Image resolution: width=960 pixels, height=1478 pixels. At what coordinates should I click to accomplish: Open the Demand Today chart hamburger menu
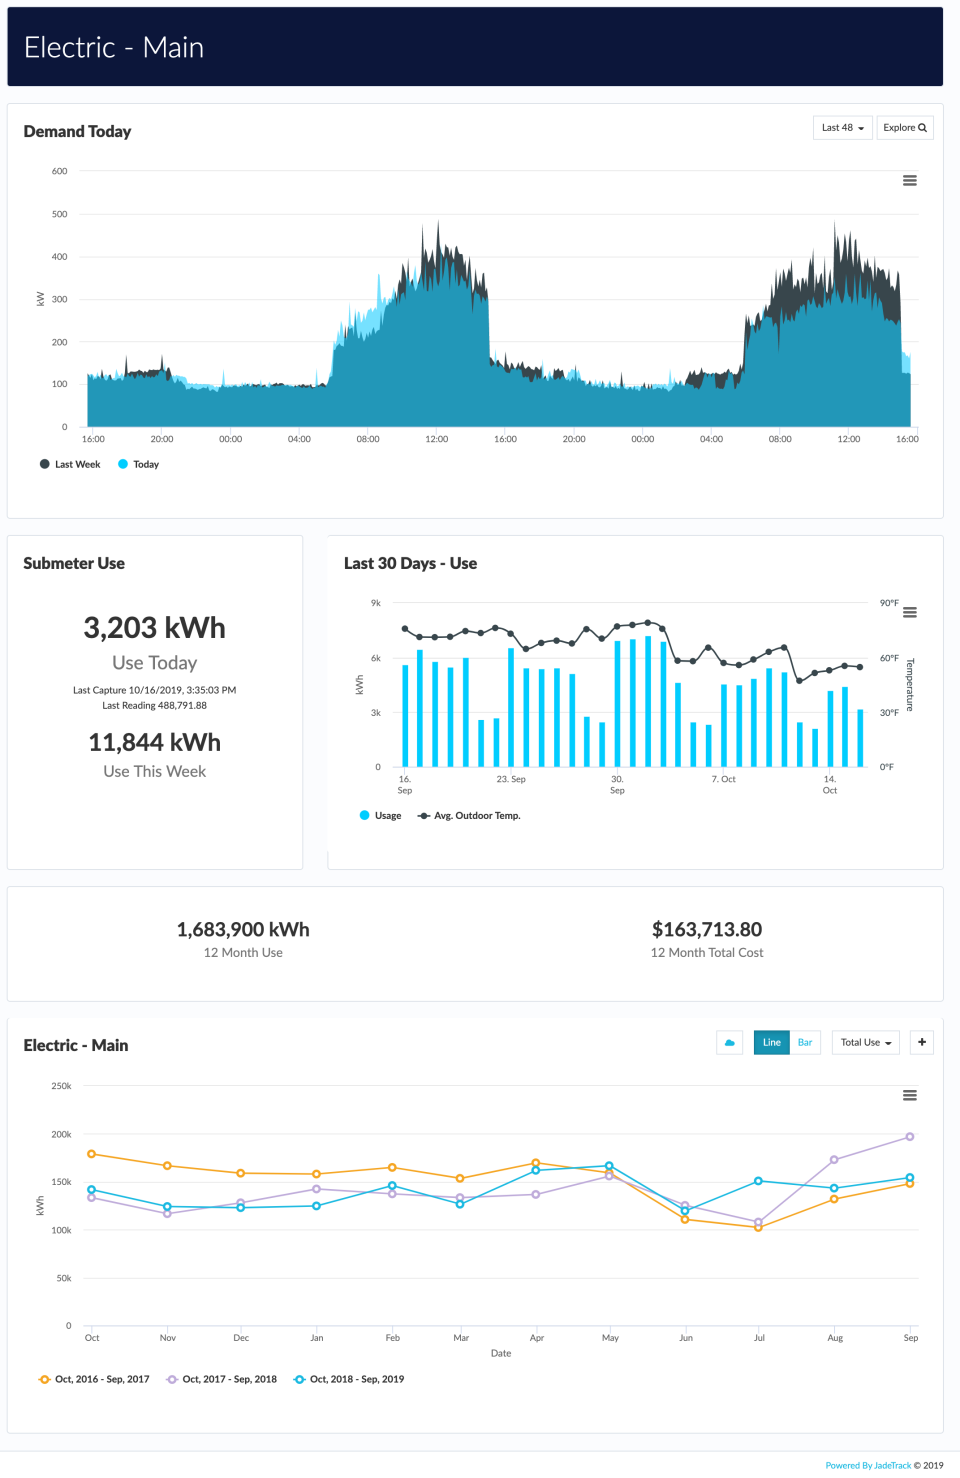point(909,181)
